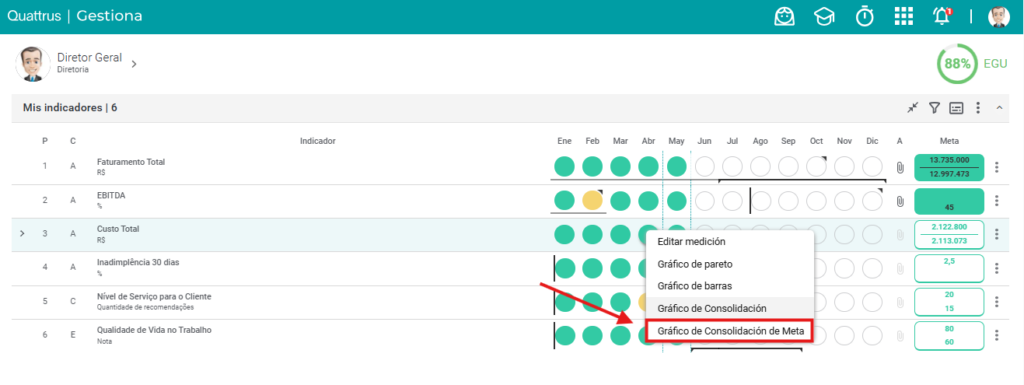Expand the Diretor Geral chevron

point(133,64)
